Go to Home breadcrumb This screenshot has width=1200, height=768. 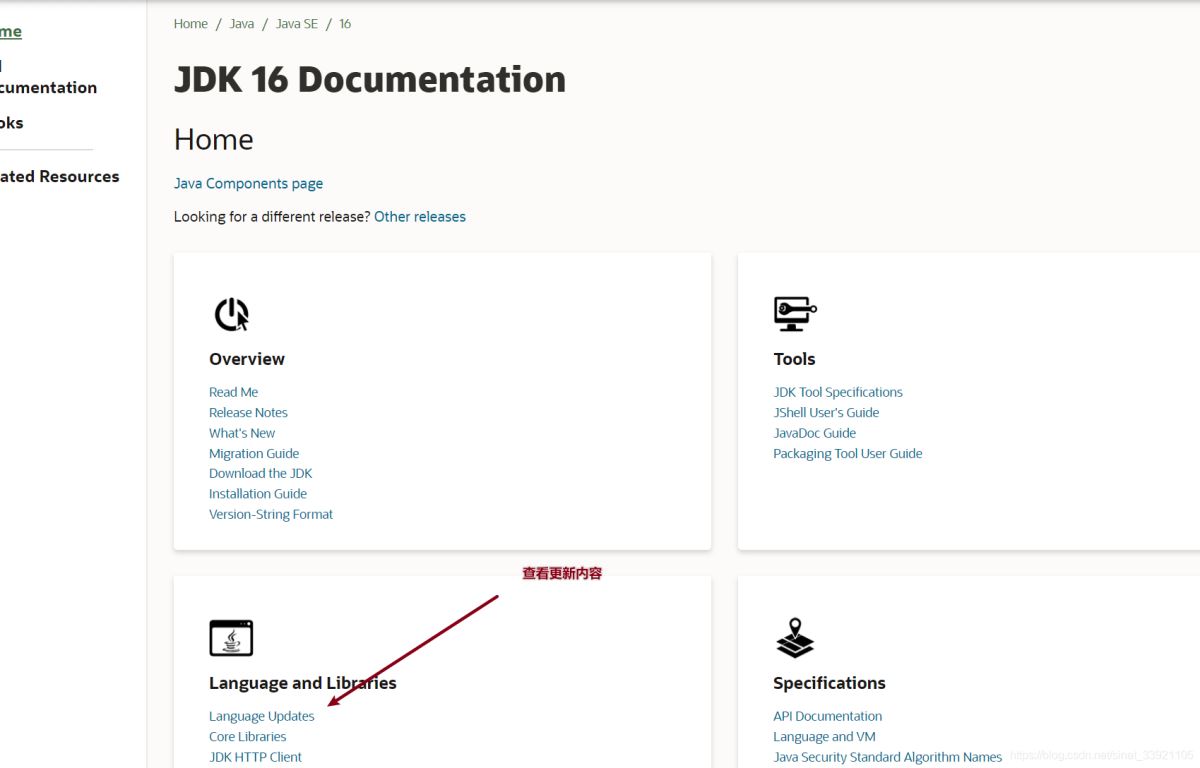tap(191, 24)
